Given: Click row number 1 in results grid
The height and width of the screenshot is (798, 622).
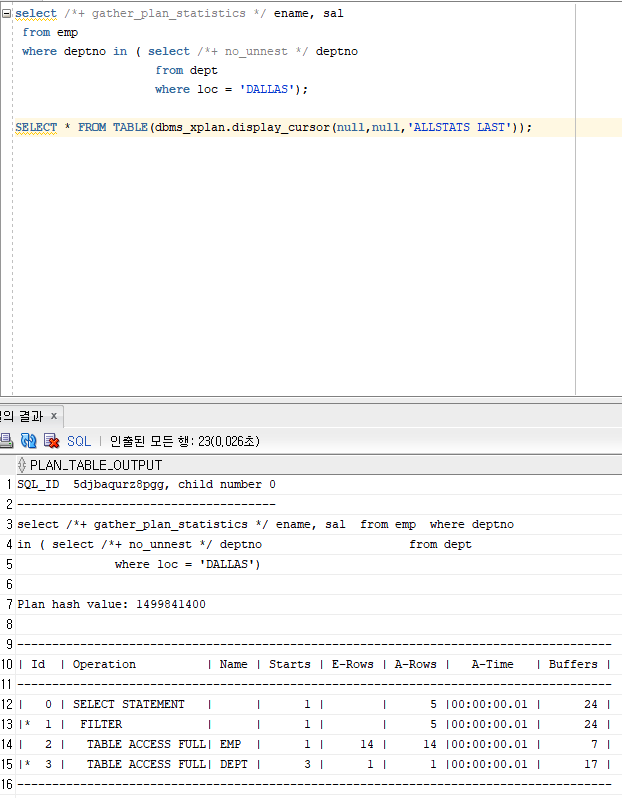Looking at the screenshot, I should [x=9, y=484].
